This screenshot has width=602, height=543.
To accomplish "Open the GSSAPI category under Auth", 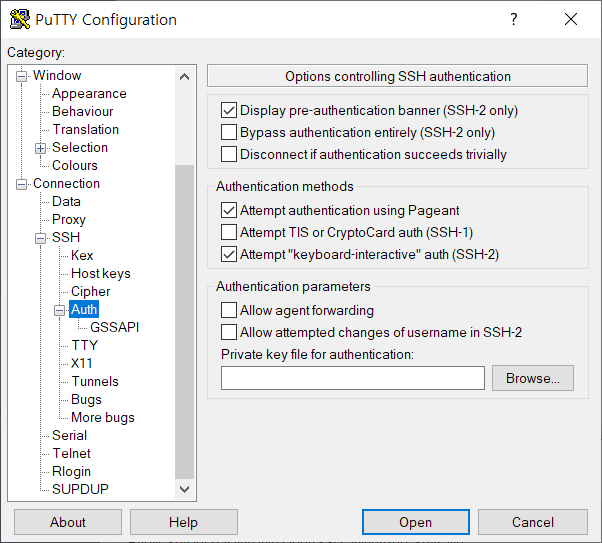I will click(114, 328).
